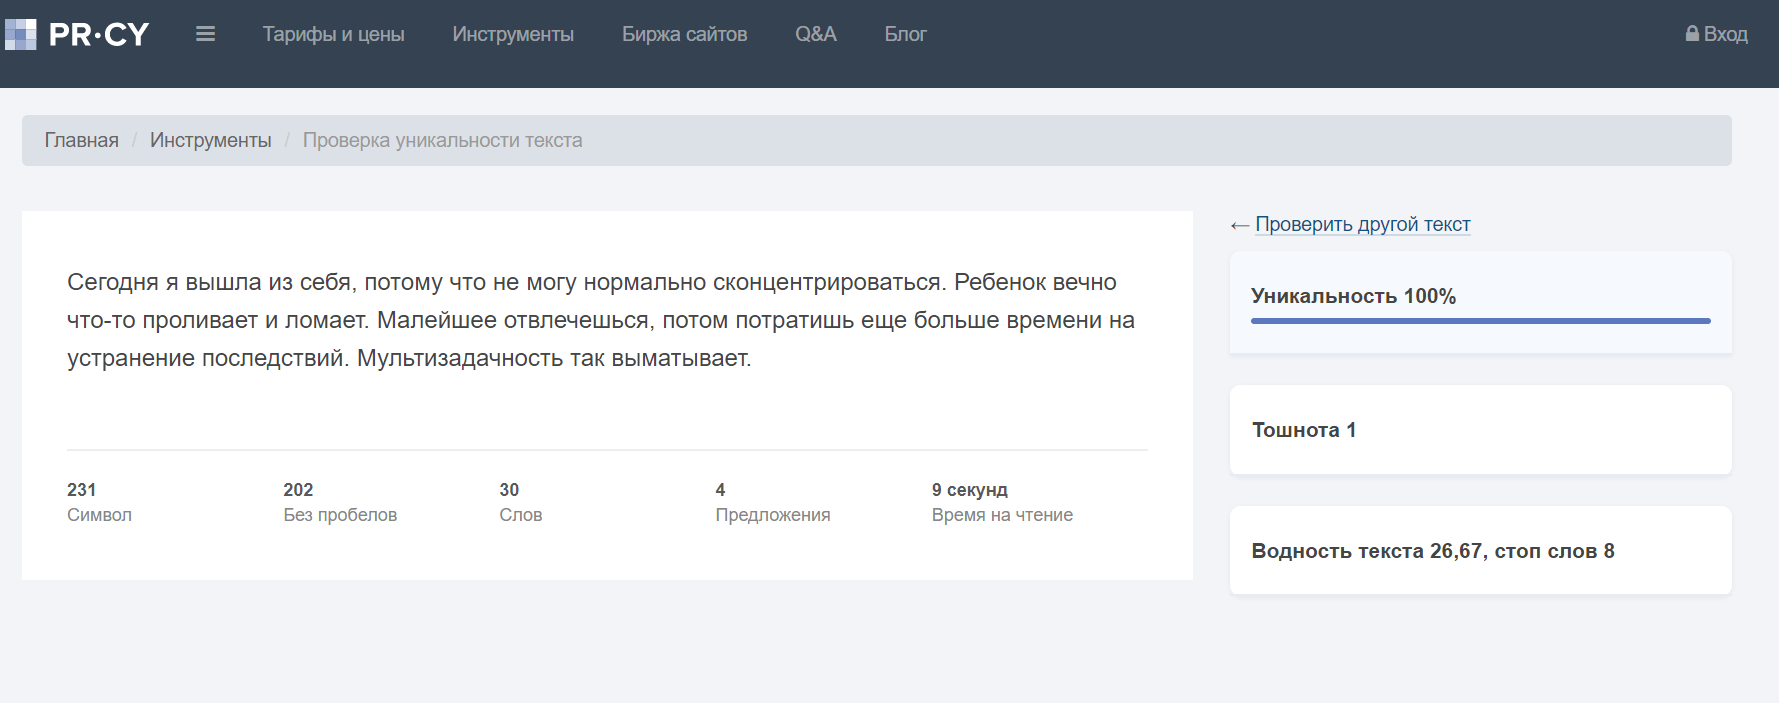Open the hamburger menu

205,34
